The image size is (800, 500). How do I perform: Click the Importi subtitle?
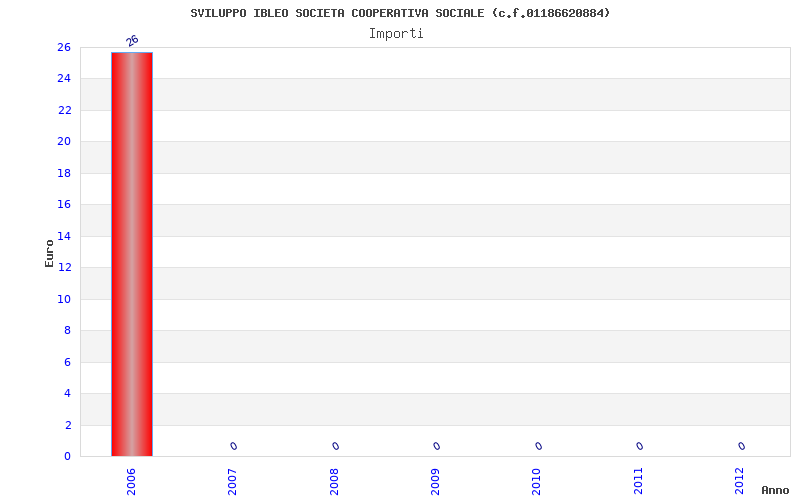pyautogui.click(x=396, y=34)
